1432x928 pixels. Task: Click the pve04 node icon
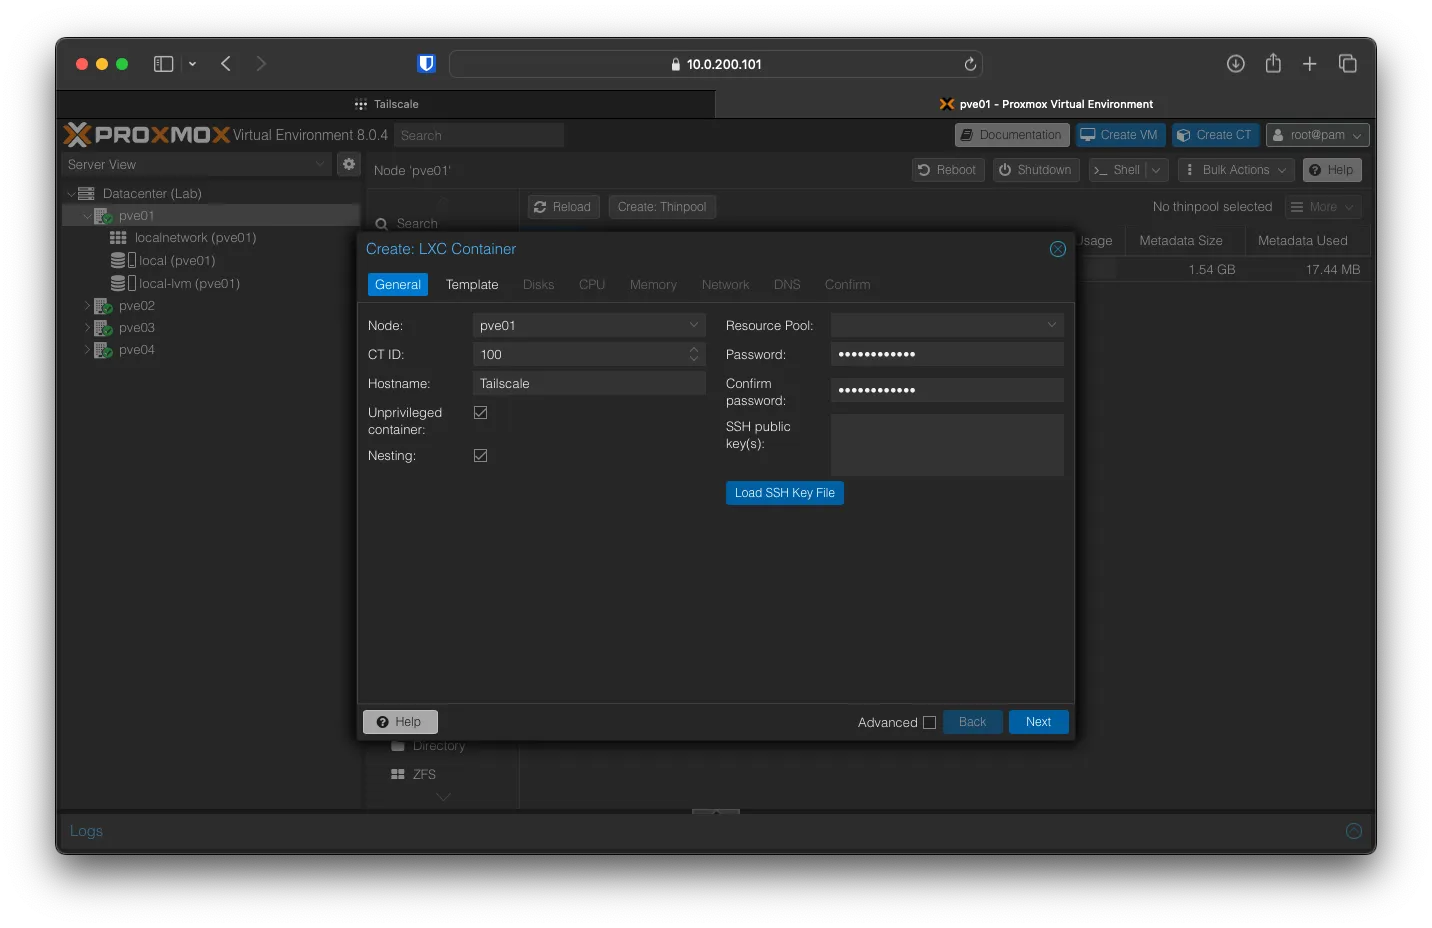click(x=103, y=350)
